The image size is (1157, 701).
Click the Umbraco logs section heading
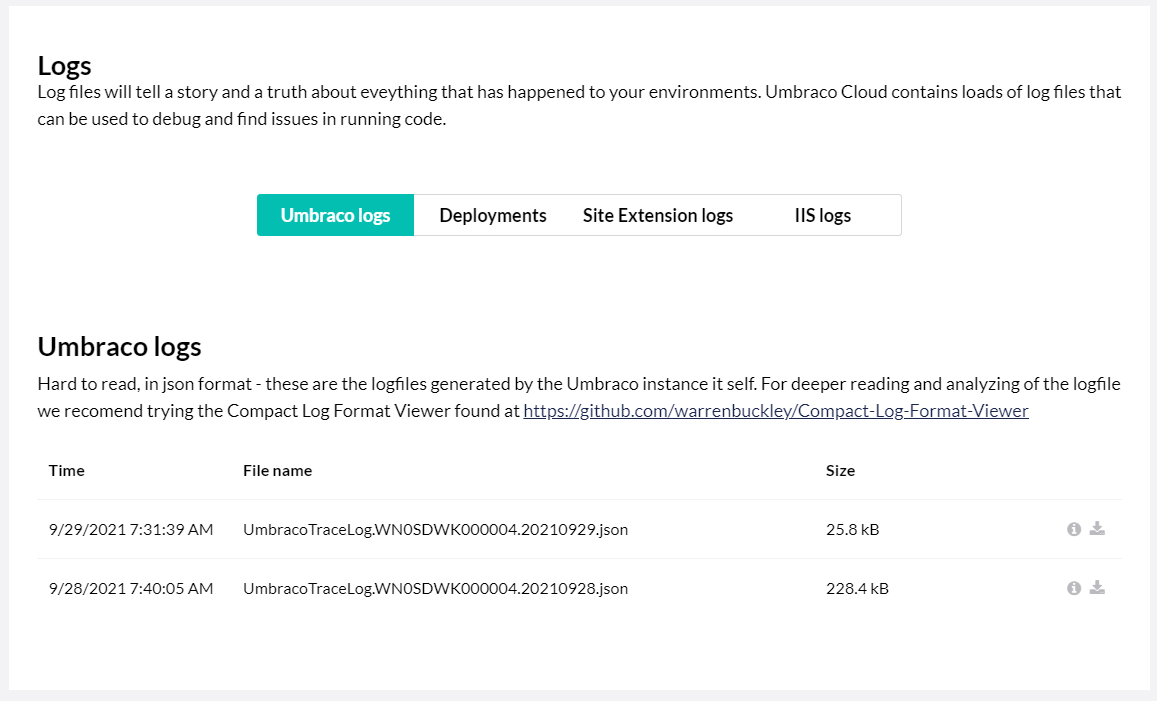pyautogui.click(x=119, y=347)
